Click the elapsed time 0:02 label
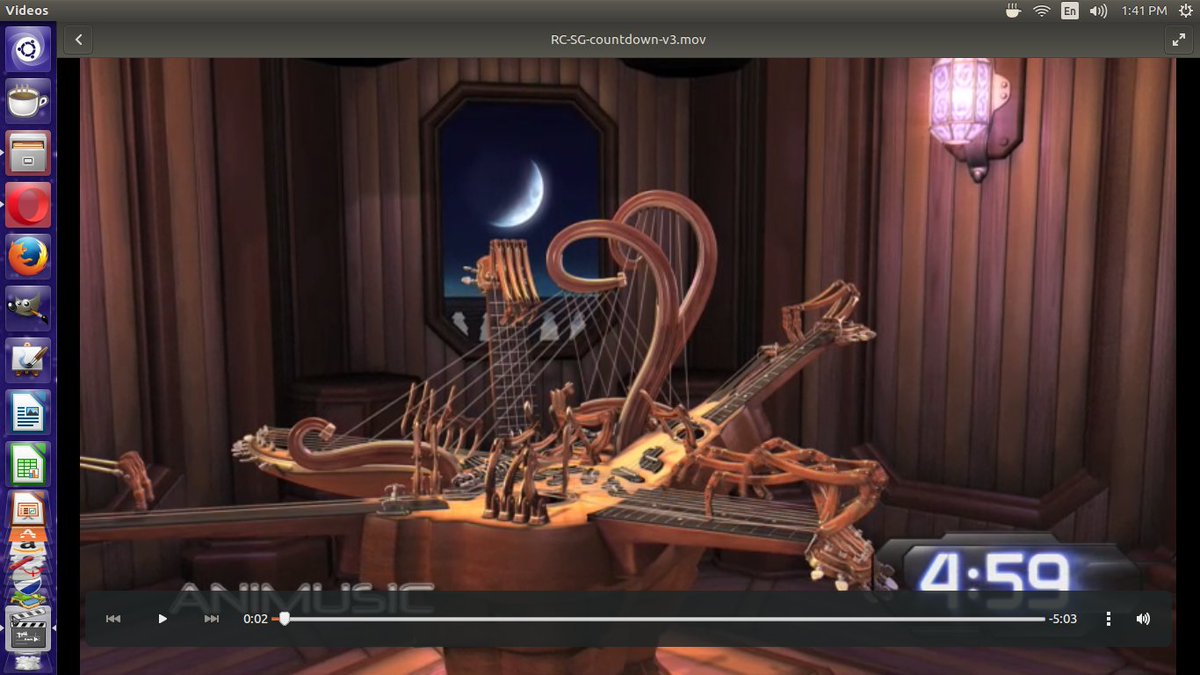The width and height of the screenshot is (1200, 675). 256,619
